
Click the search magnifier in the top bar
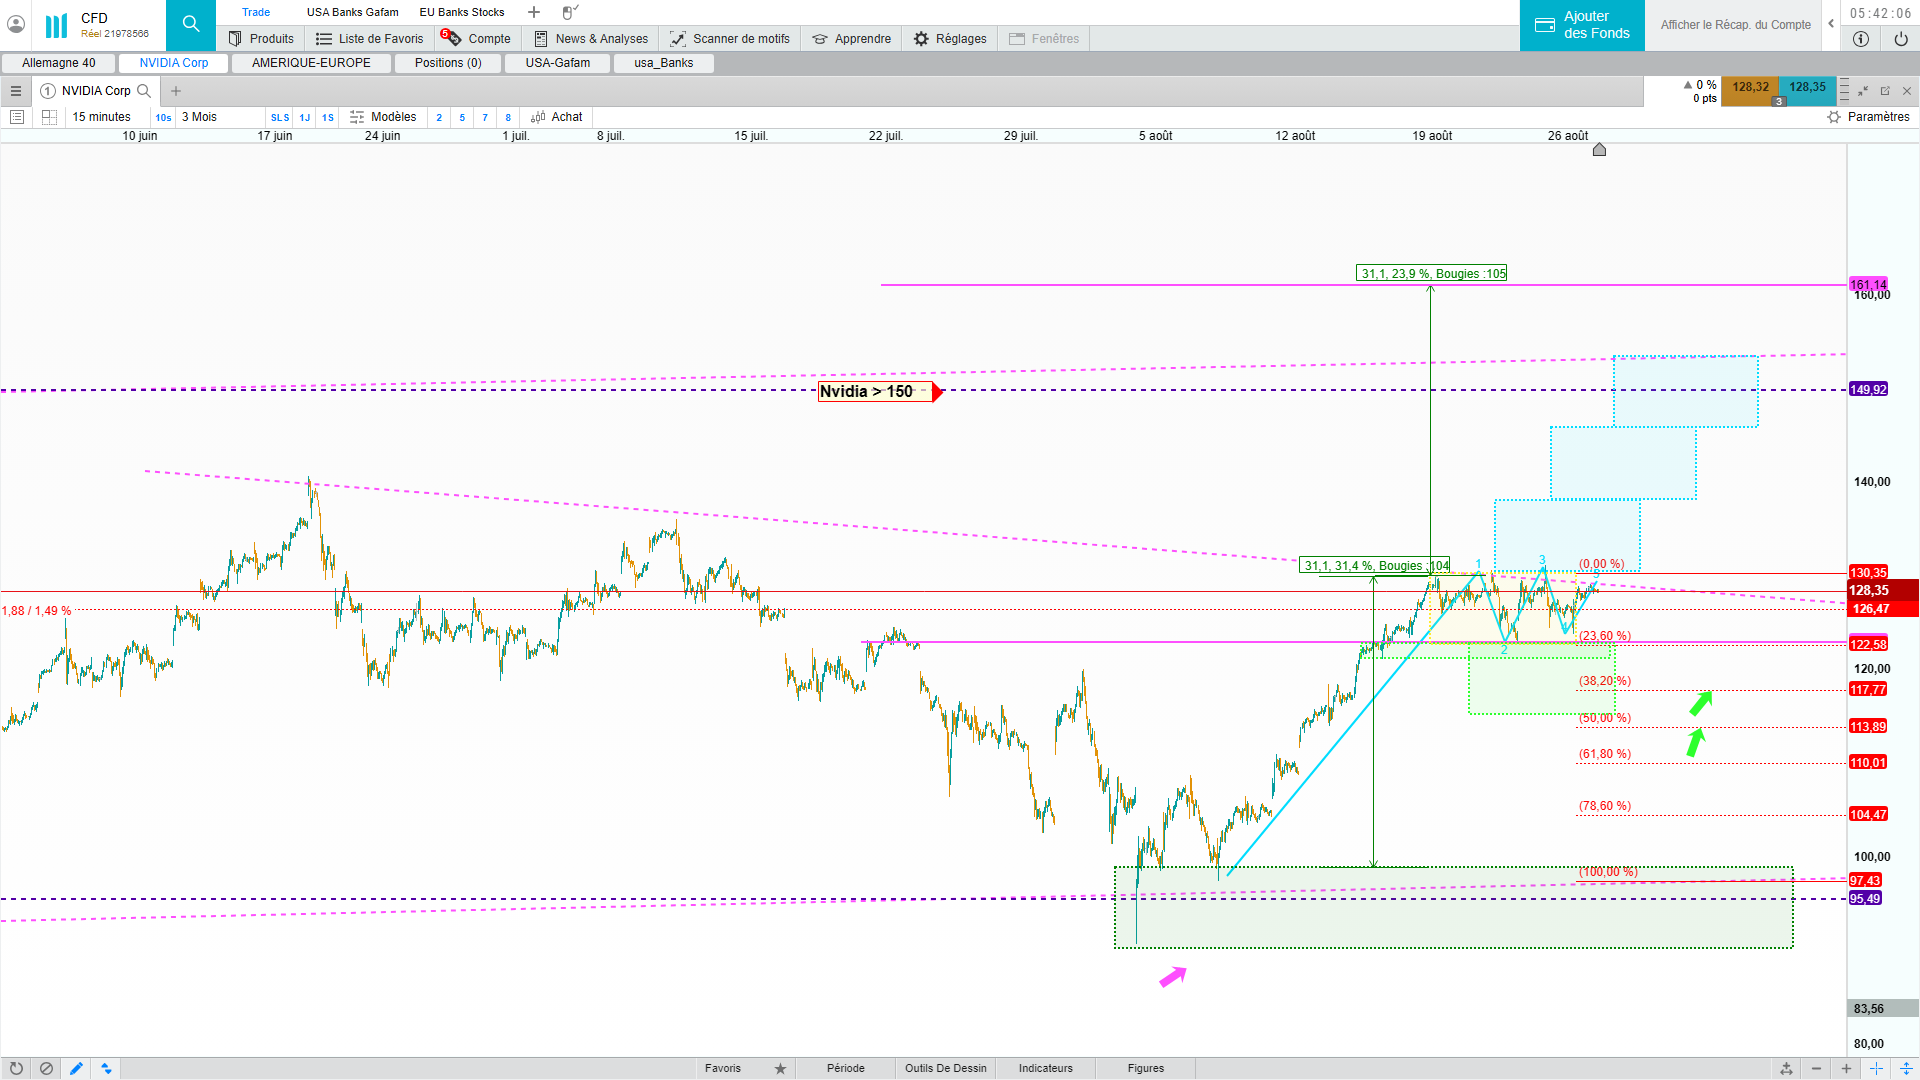coord(190,24)
